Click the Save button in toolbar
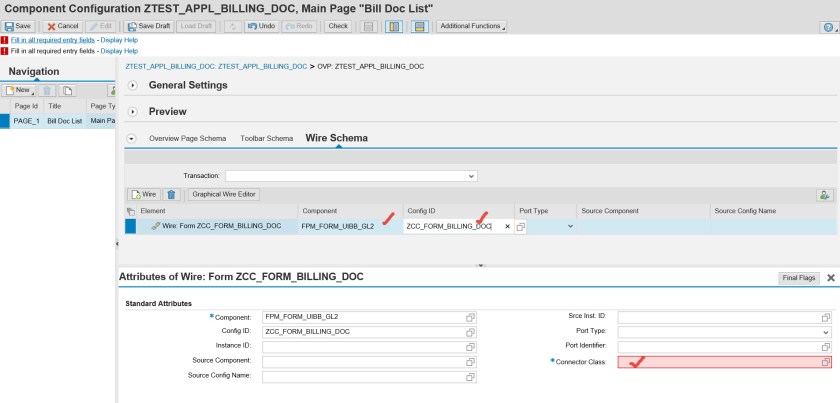This screenshot has width=840, height=403. 19,26
